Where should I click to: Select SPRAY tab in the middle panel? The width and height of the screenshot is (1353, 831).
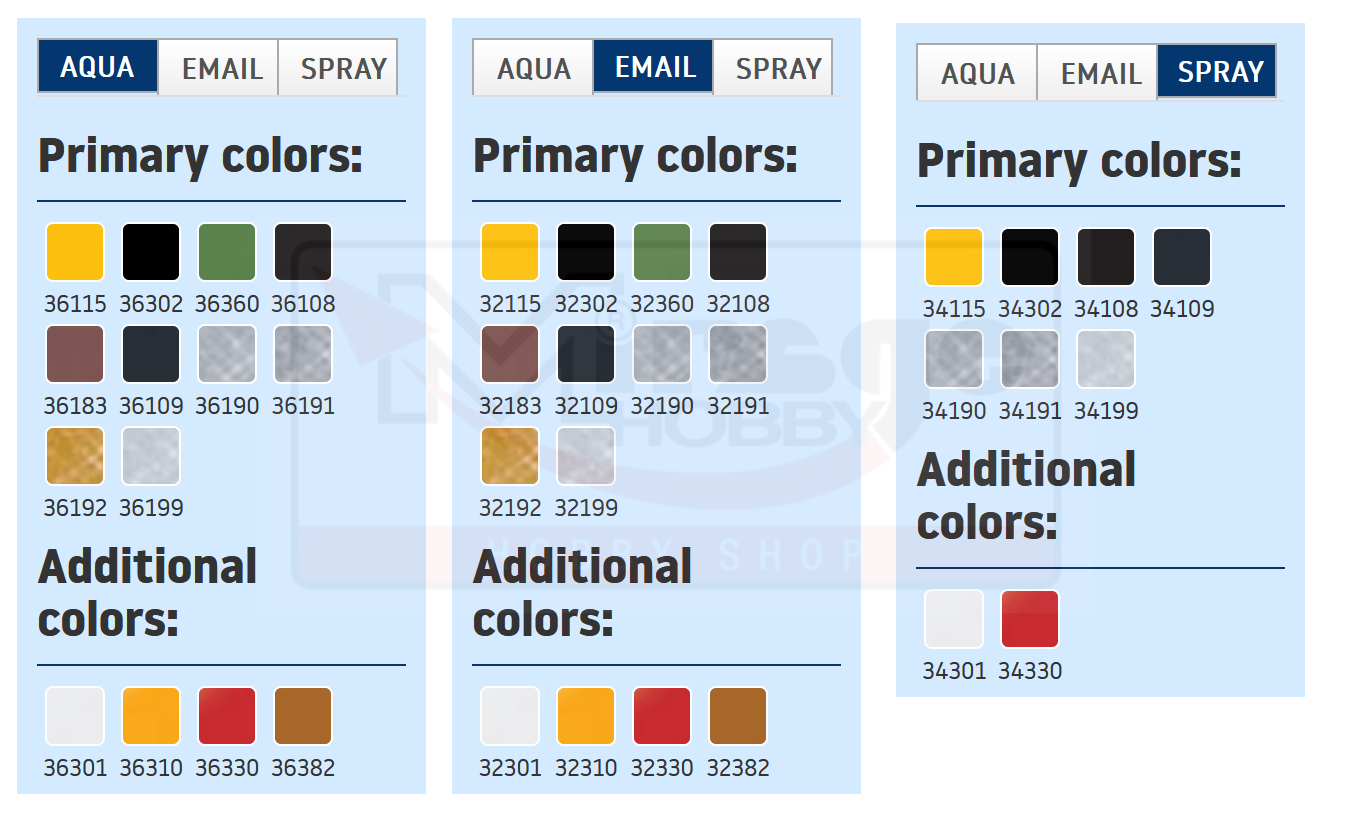(x=777, y=69)
